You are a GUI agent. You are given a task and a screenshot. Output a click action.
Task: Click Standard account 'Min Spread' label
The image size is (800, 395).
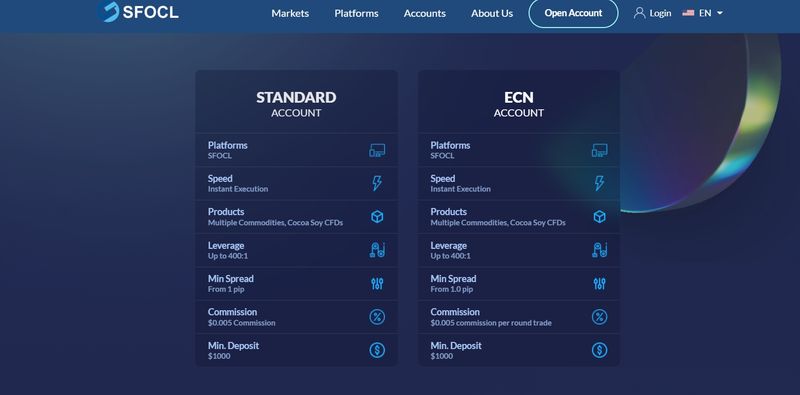coord(231,279)
